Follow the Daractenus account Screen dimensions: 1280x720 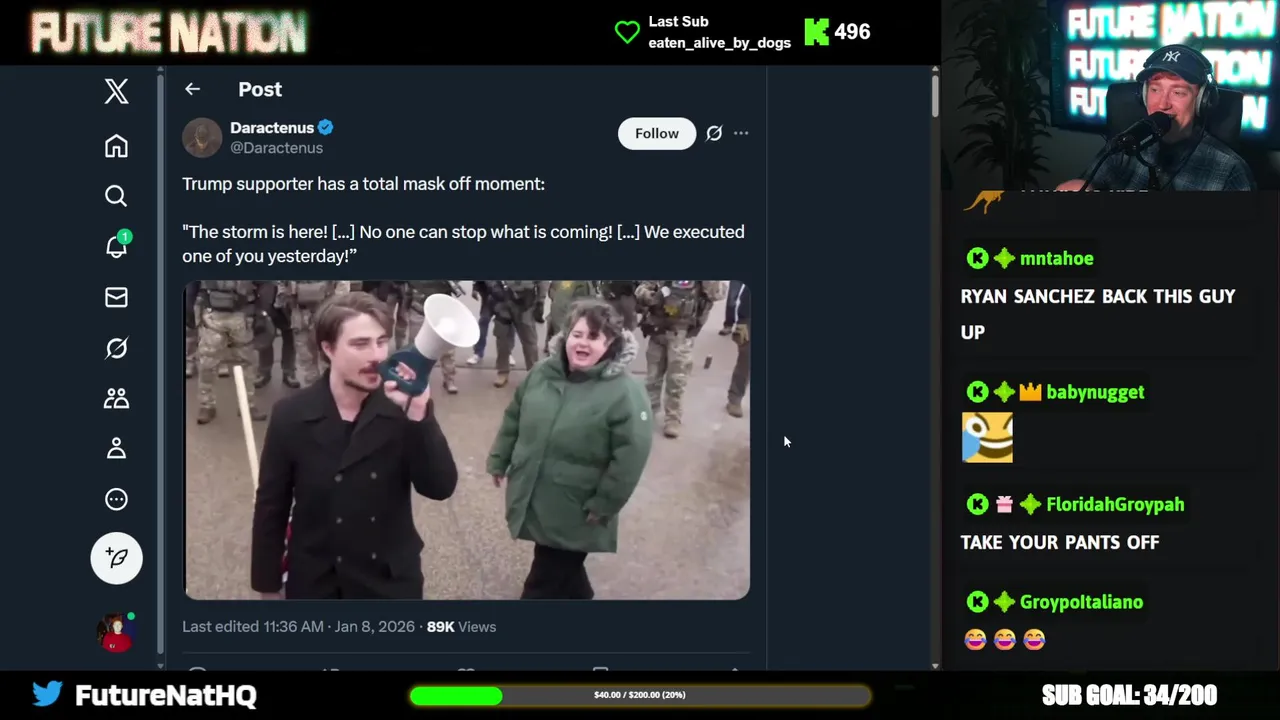[x=657, y=133]
